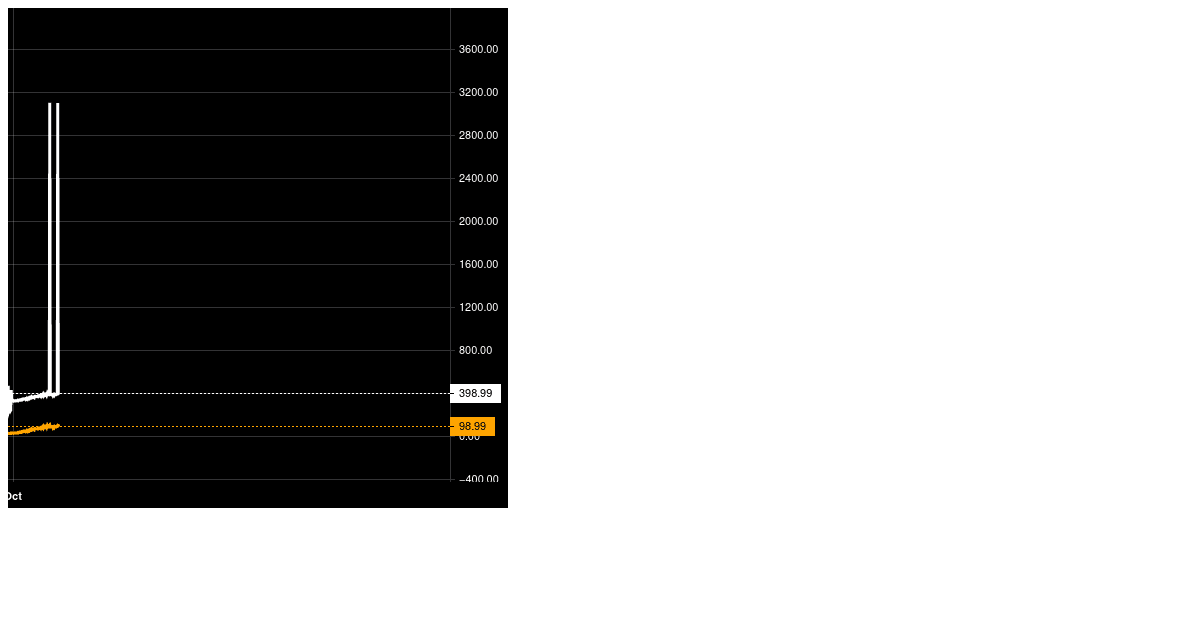Click the horizontal gridline at 2000.00
The width and height of the screenshot is (1200, 630).
[250, 221]
